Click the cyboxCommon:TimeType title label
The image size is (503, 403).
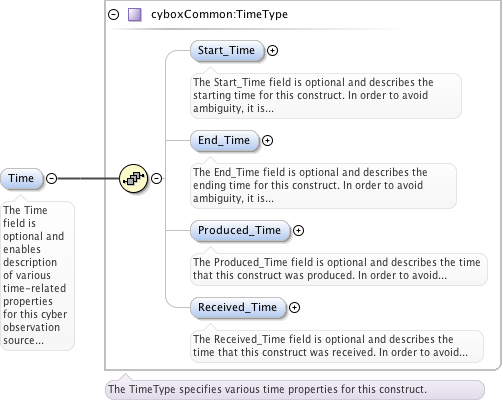(219, 14)
